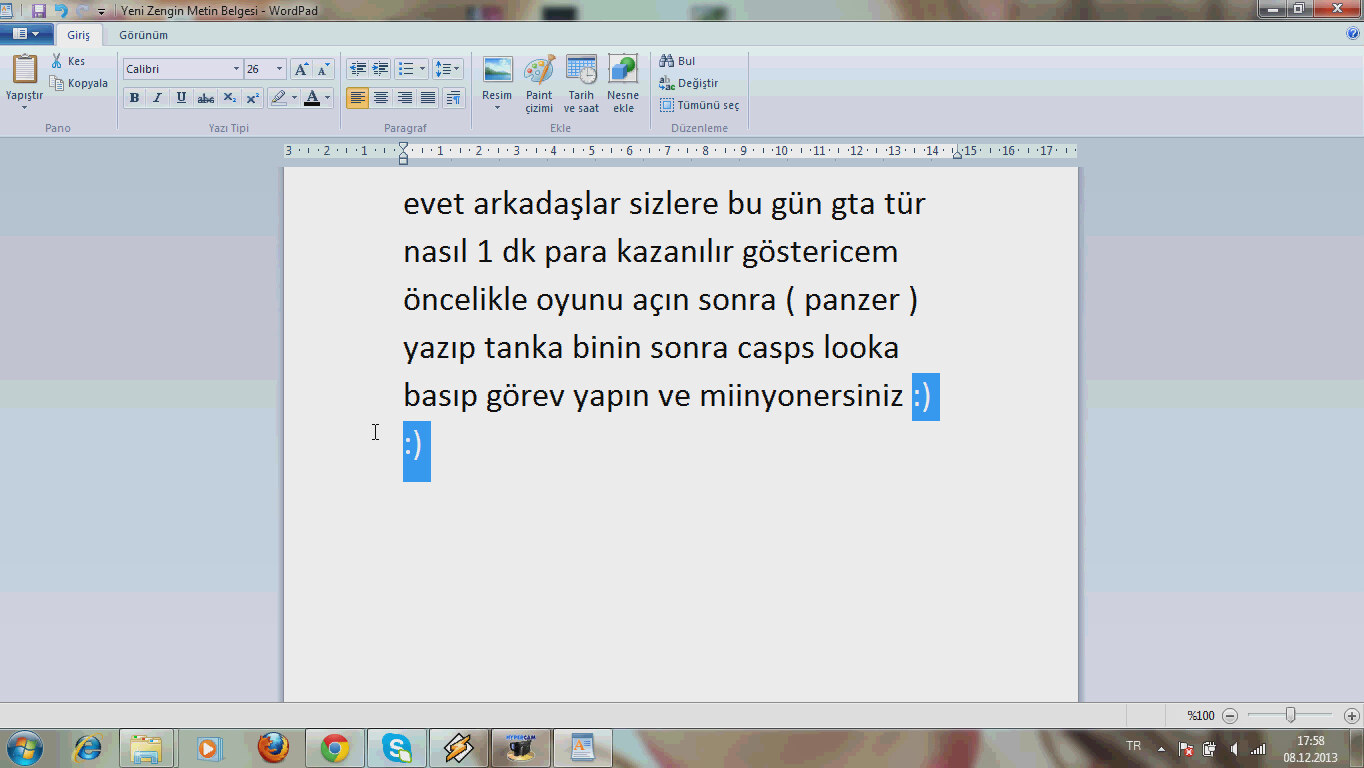Open the paragraph settings icon
The image size is (1364, 768).
453,98
